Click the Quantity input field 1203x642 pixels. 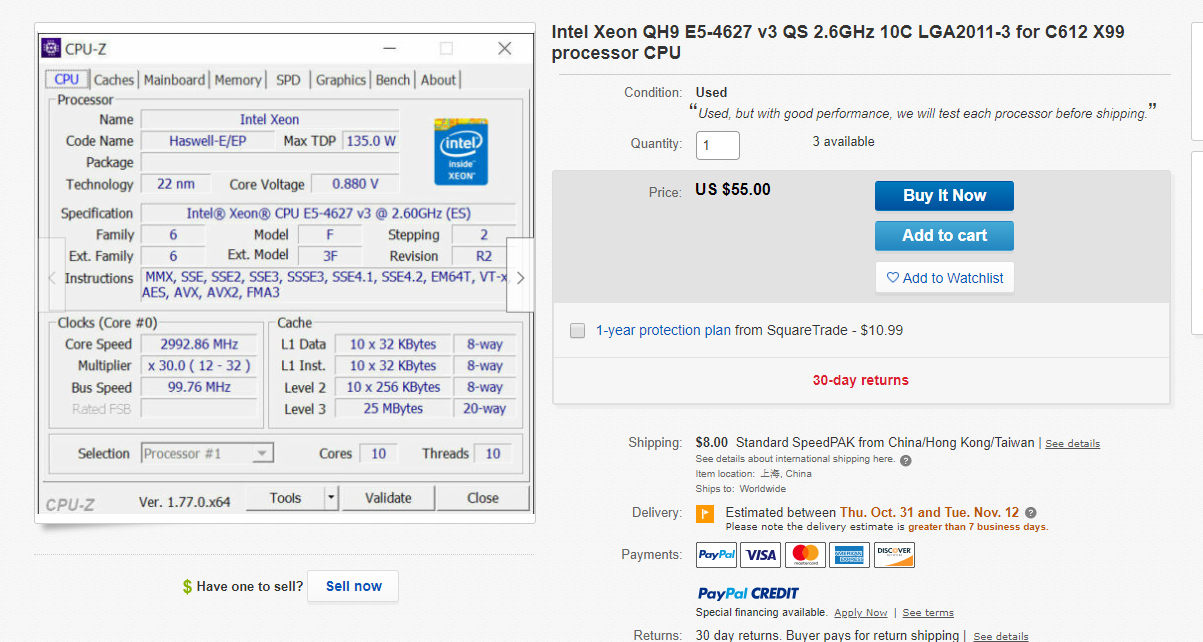pyautogui.click(x=717, y=145)
